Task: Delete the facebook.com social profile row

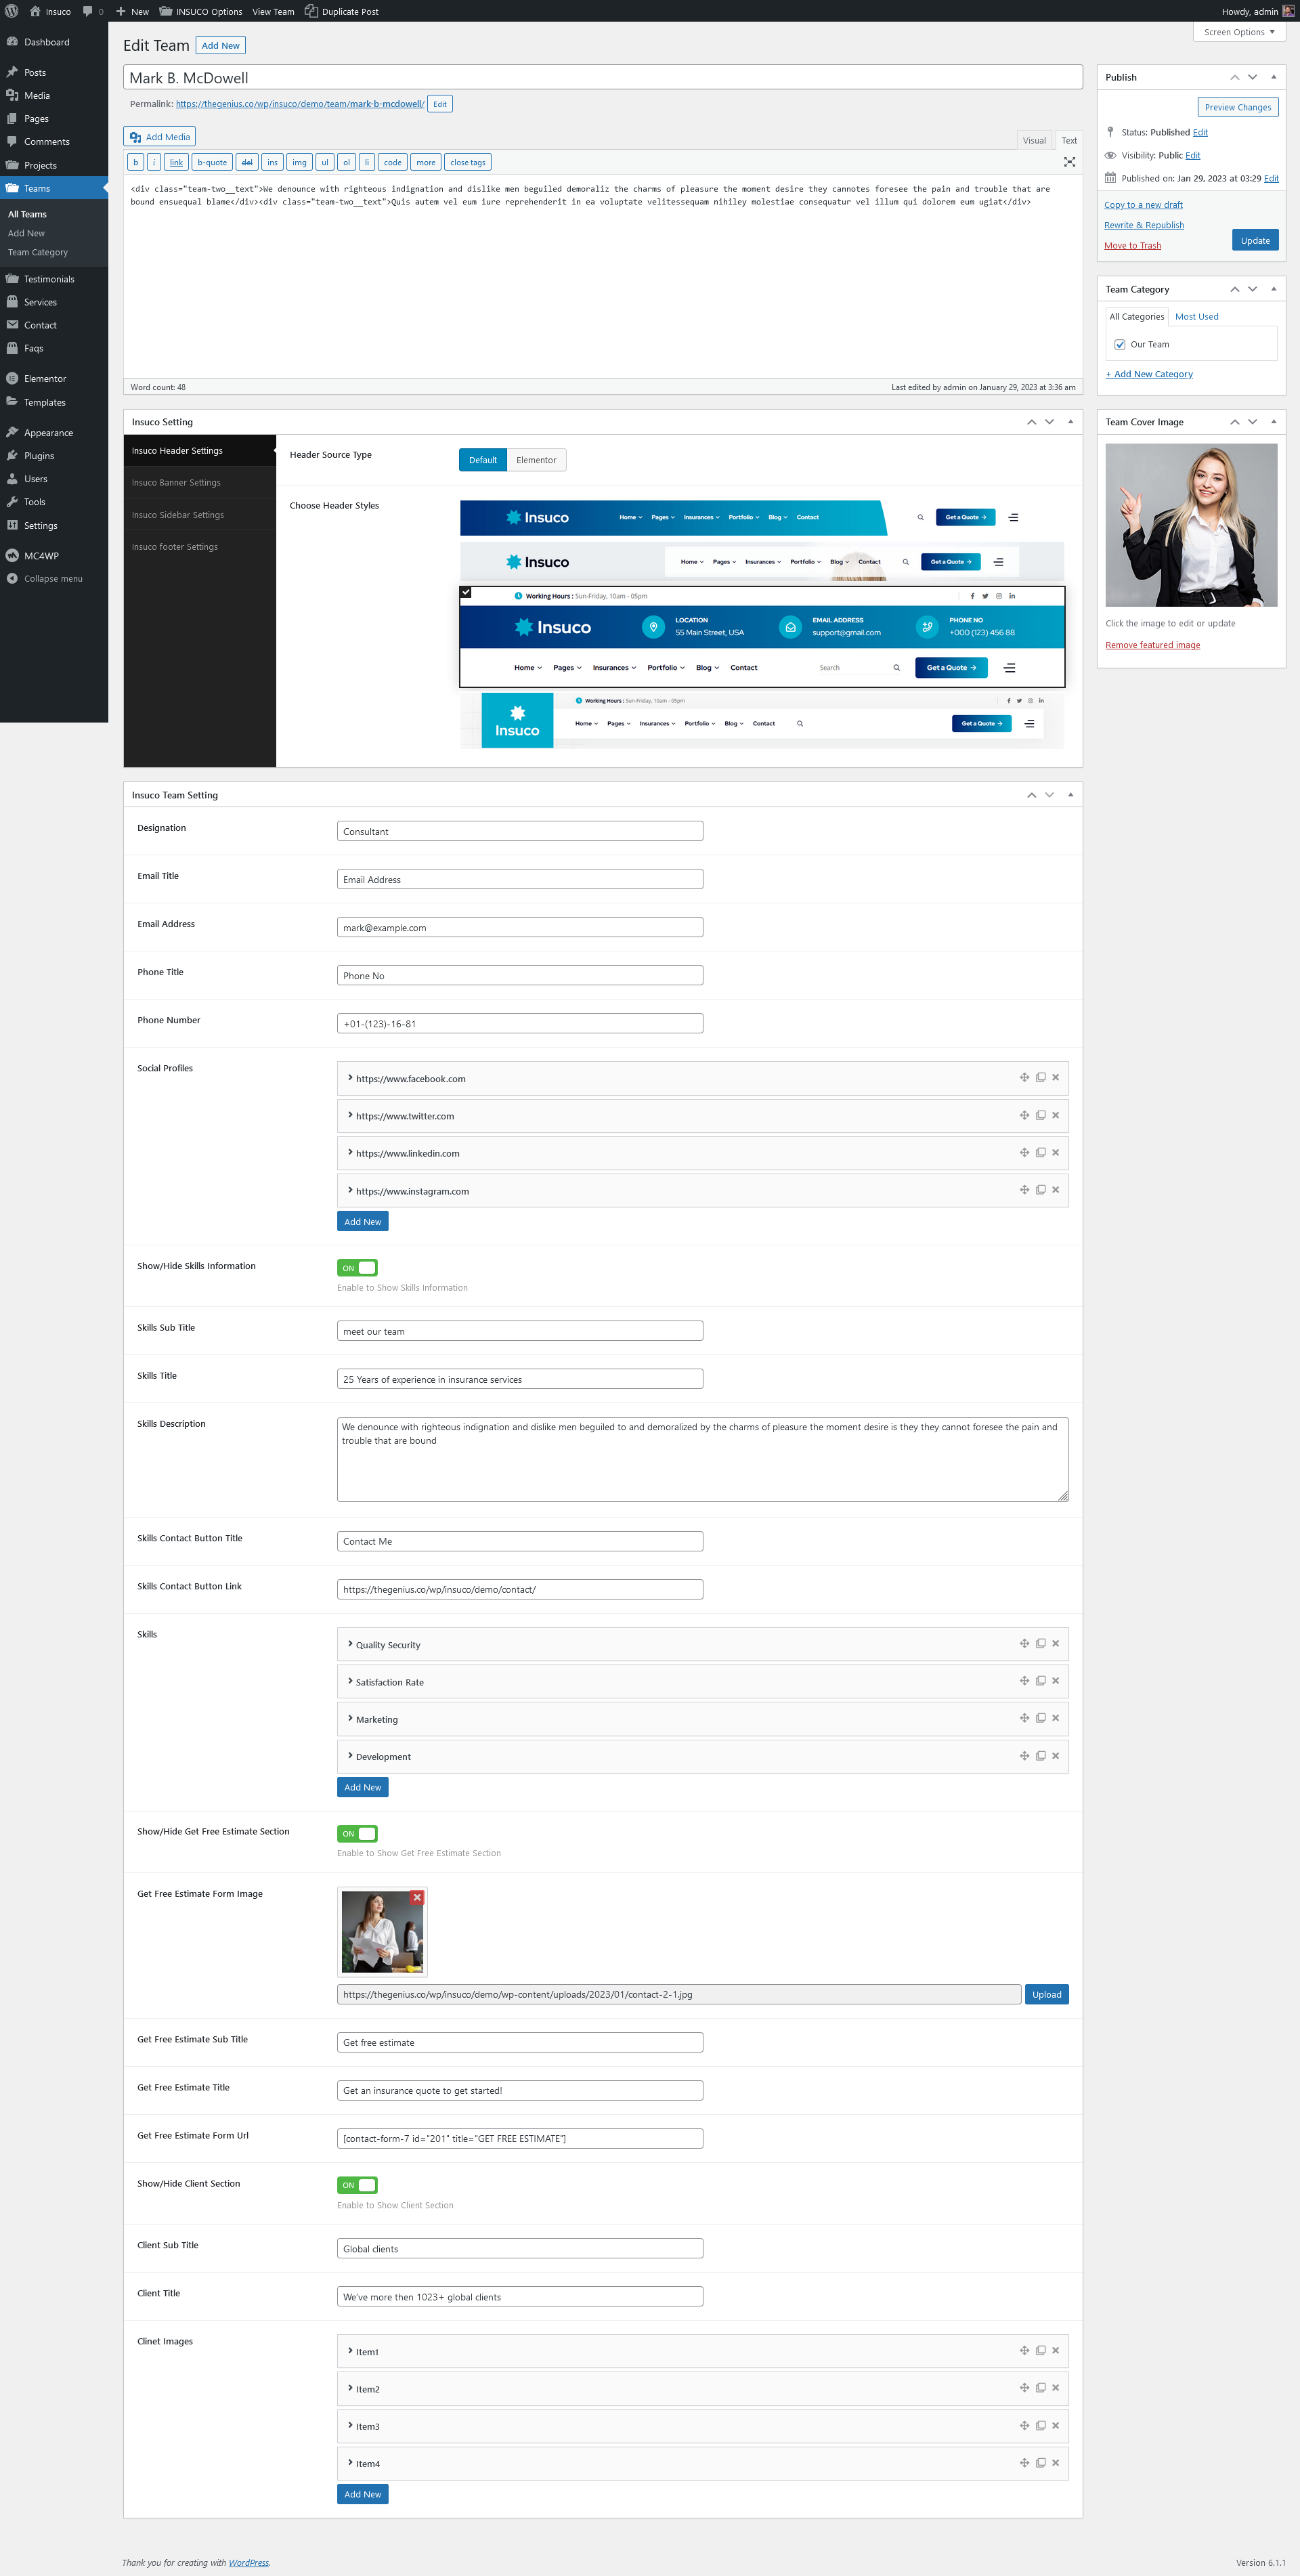Action: pyautogui.click(x=1055, y=1077)
